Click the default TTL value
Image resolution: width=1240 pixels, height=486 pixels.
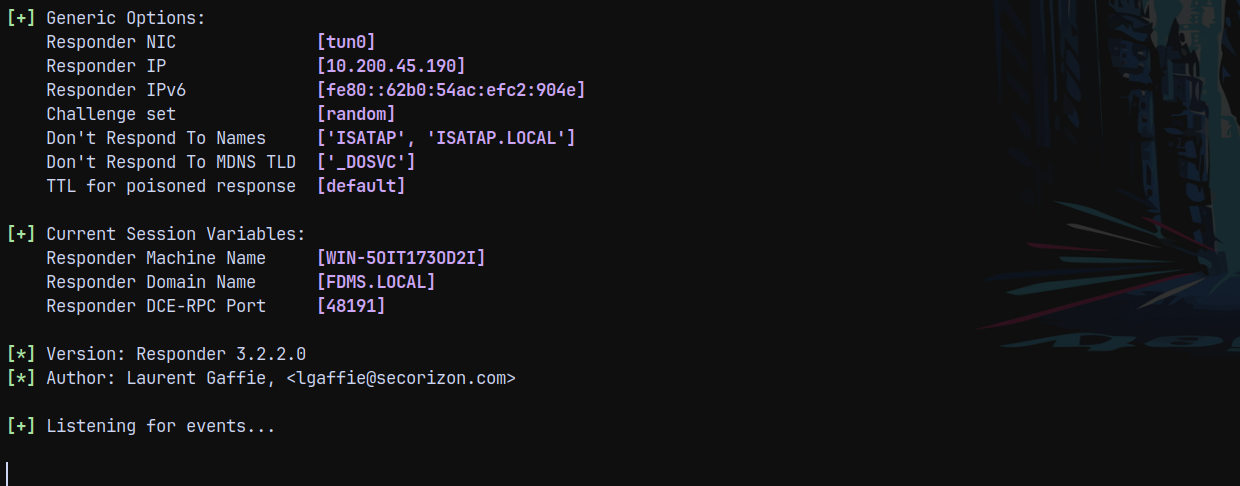point(361,186)
